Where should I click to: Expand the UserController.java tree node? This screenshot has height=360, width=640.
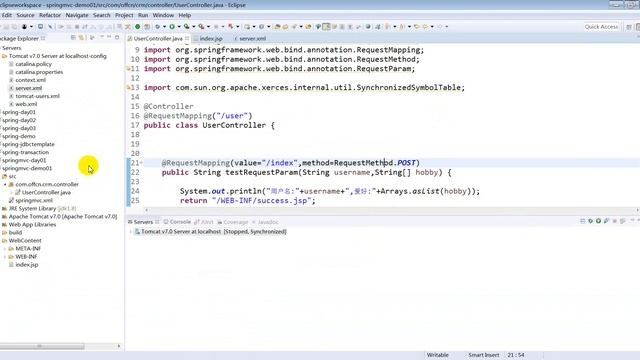(x=12, y=192)
